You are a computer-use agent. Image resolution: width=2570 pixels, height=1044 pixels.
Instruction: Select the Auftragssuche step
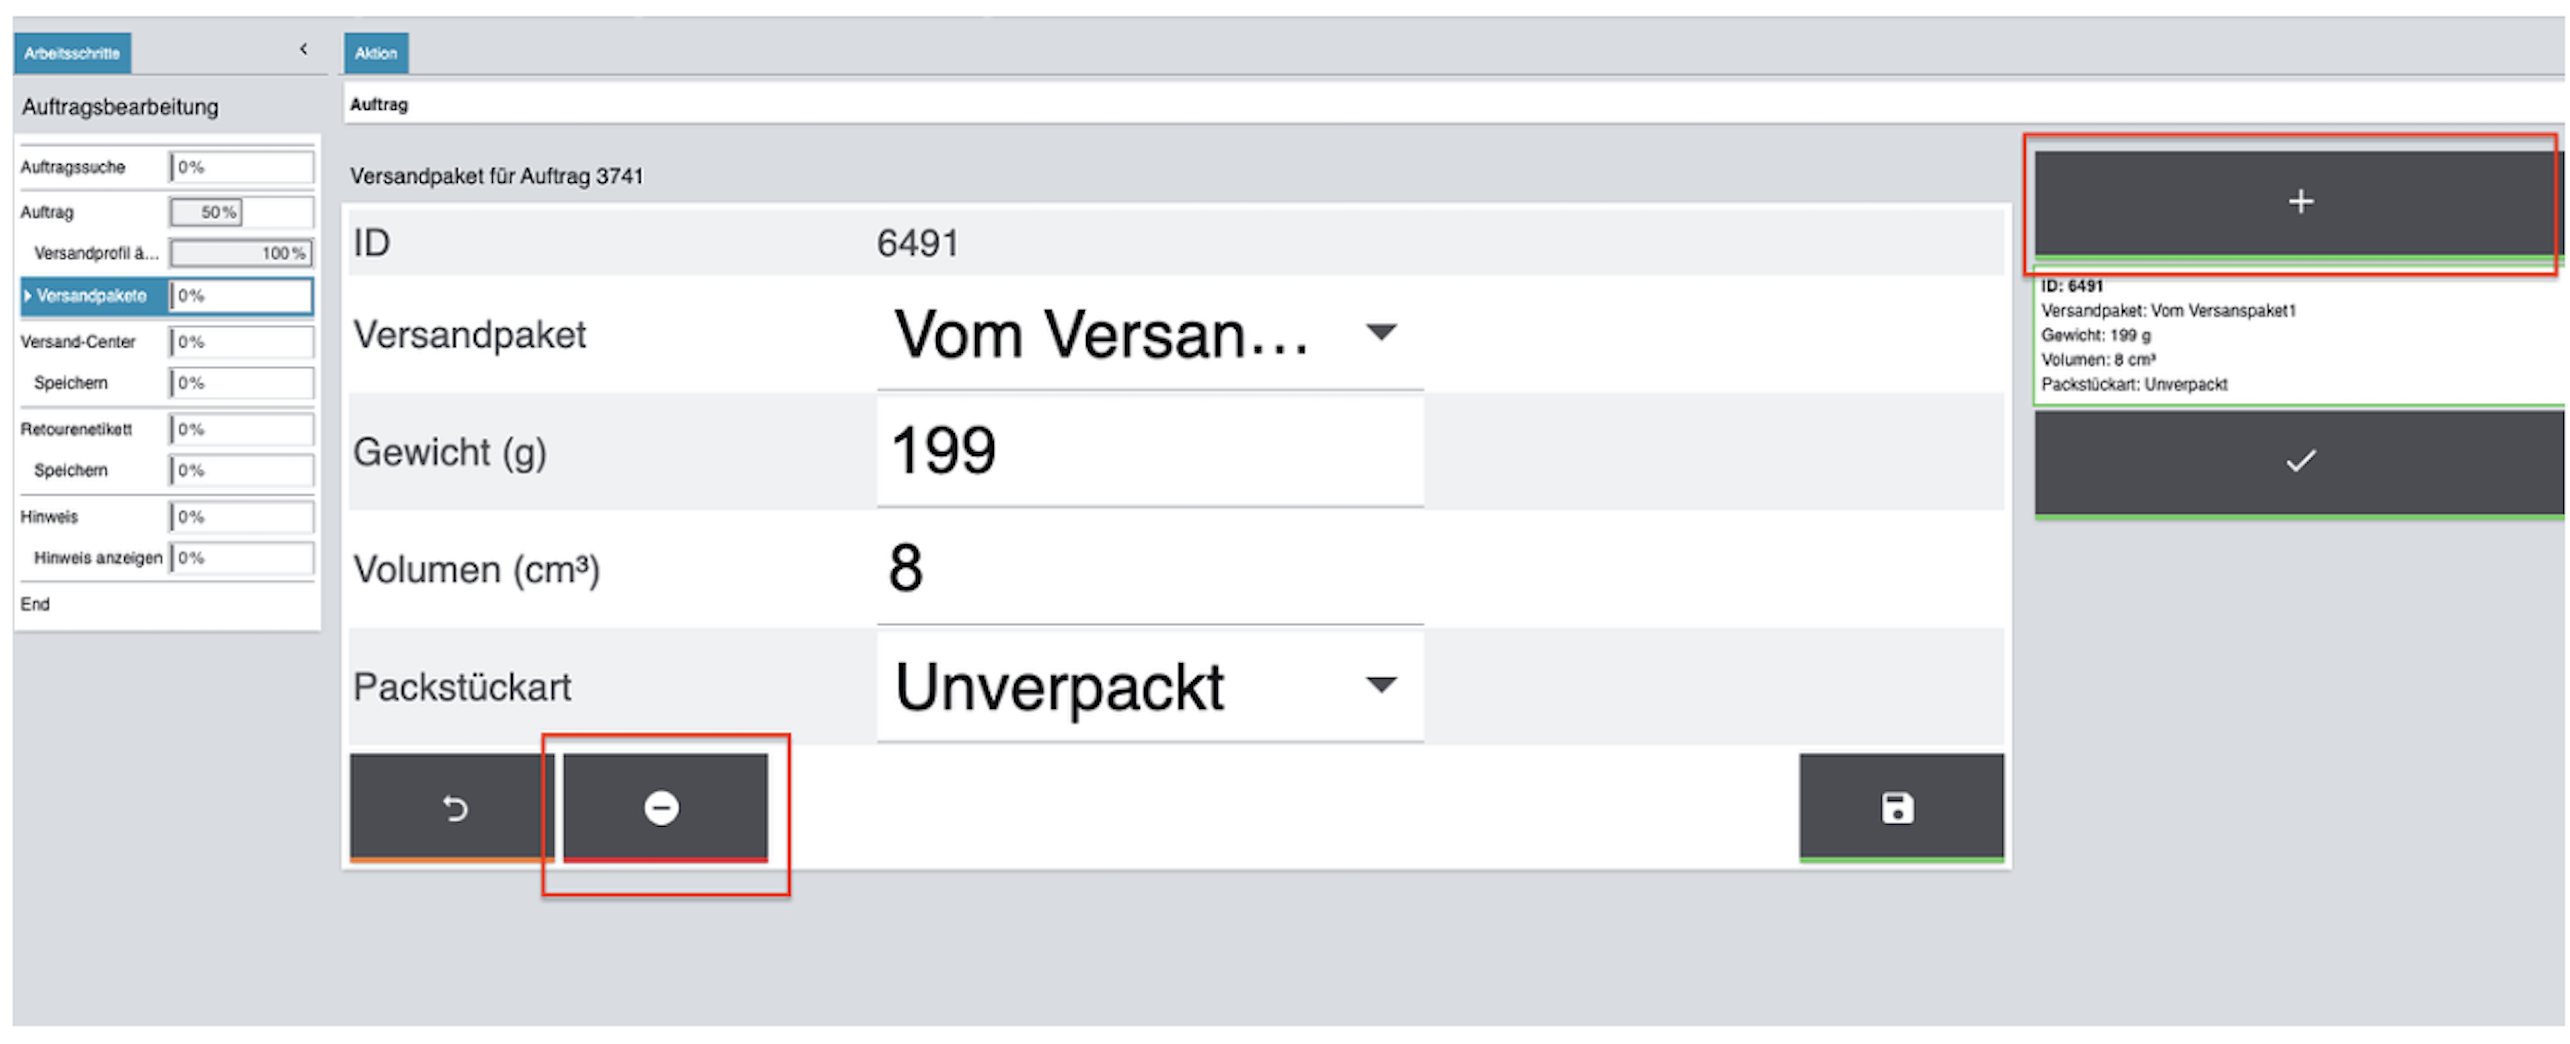[x=73, y=167]
